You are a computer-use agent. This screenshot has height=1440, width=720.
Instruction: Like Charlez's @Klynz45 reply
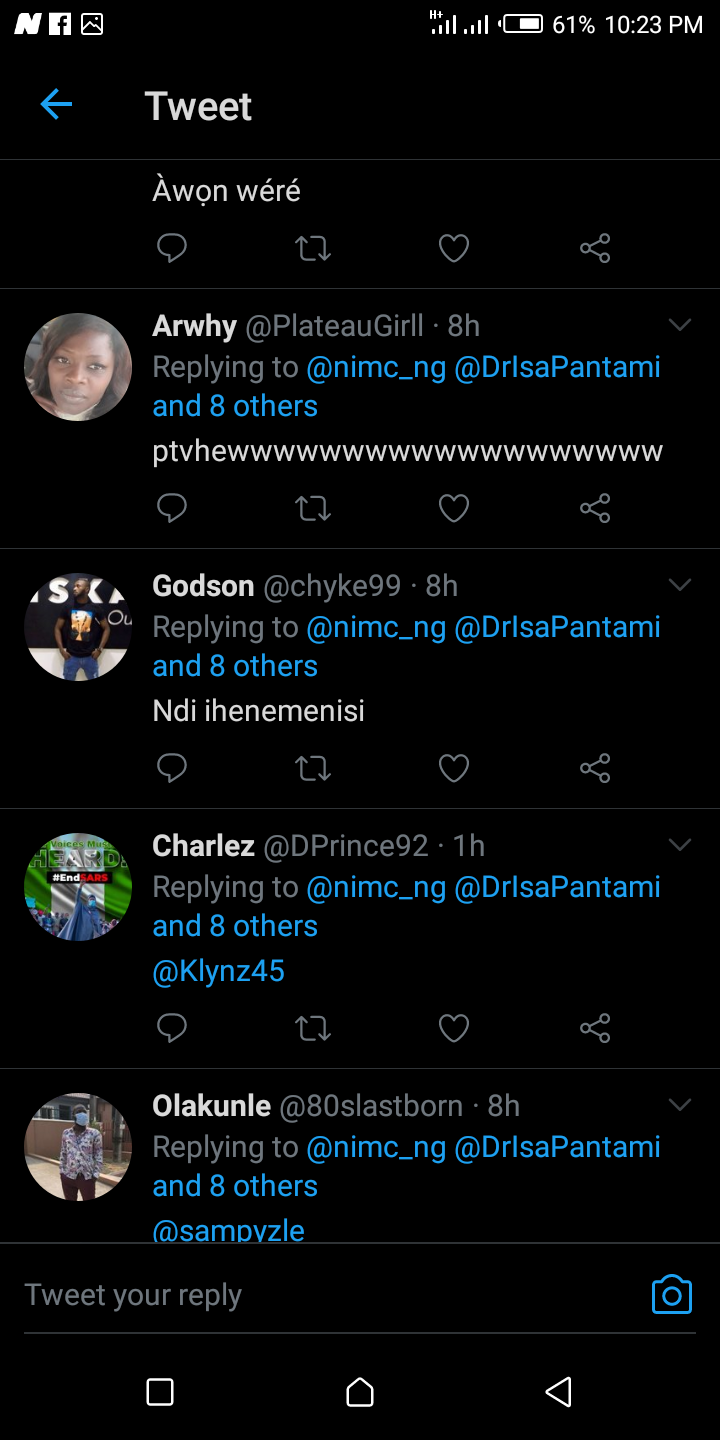(454, 1028)
